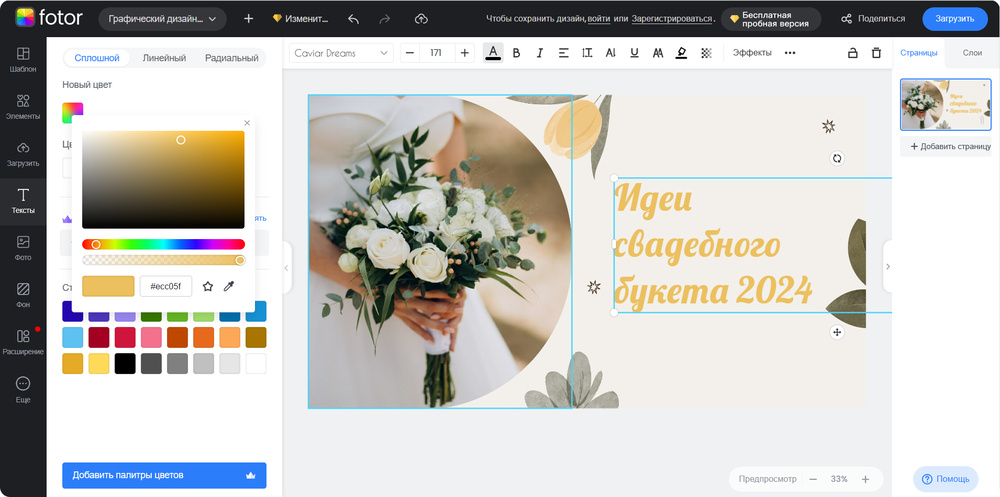Viewport: 1000px width, 497px height.
Task: Open more toolbar options ellipsis
Action: (790, 53)
